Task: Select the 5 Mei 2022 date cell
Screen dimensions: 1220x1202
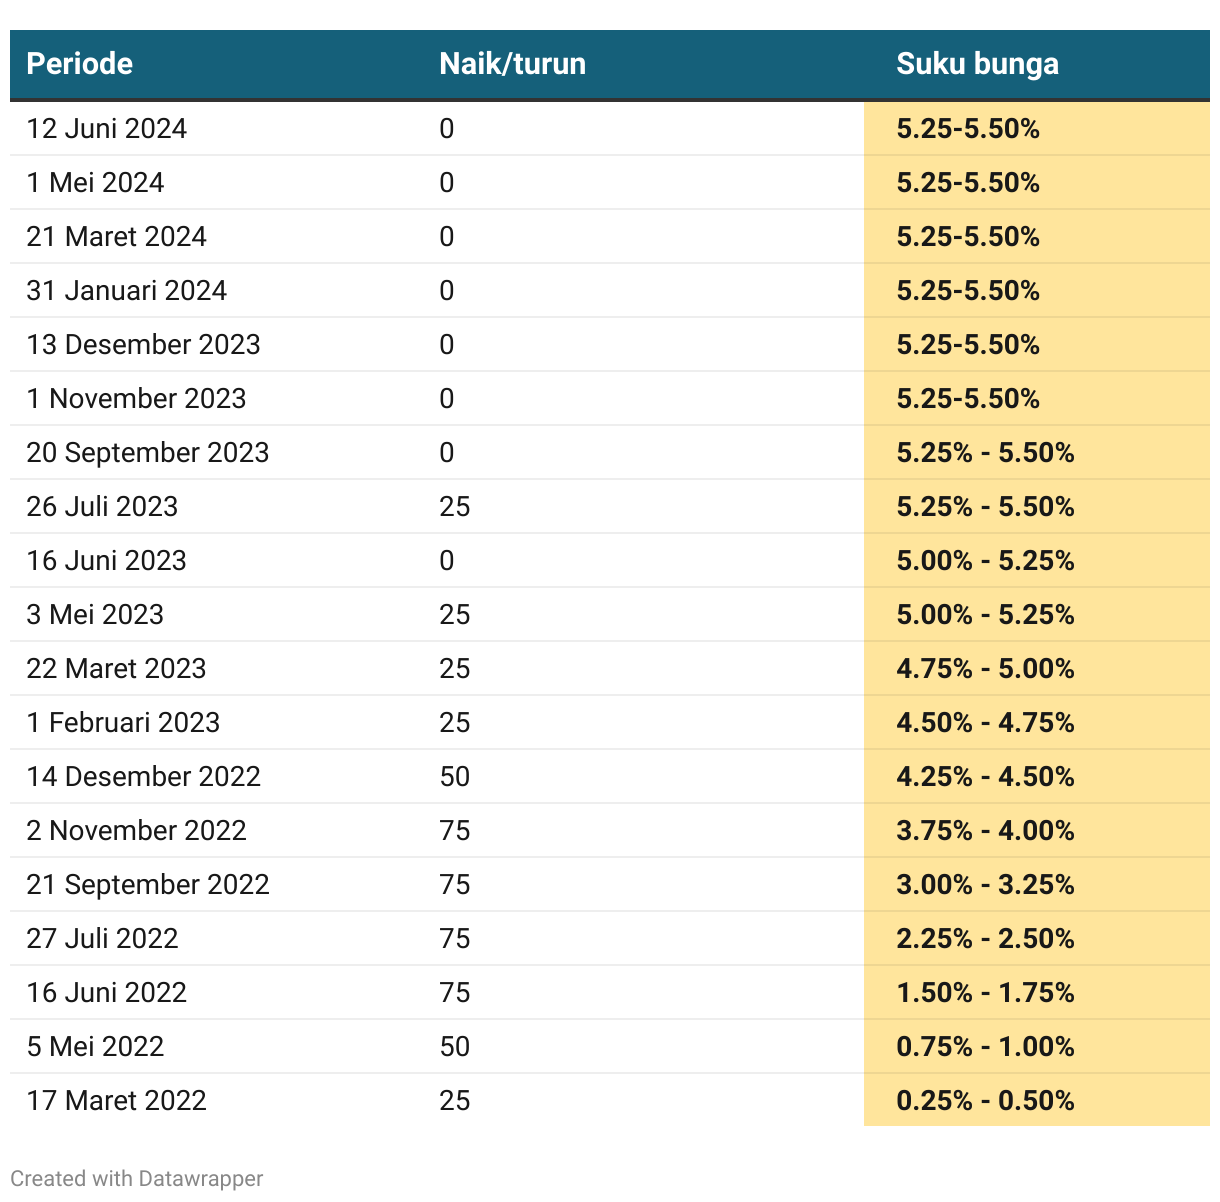Action: [x=95, y=1047]
